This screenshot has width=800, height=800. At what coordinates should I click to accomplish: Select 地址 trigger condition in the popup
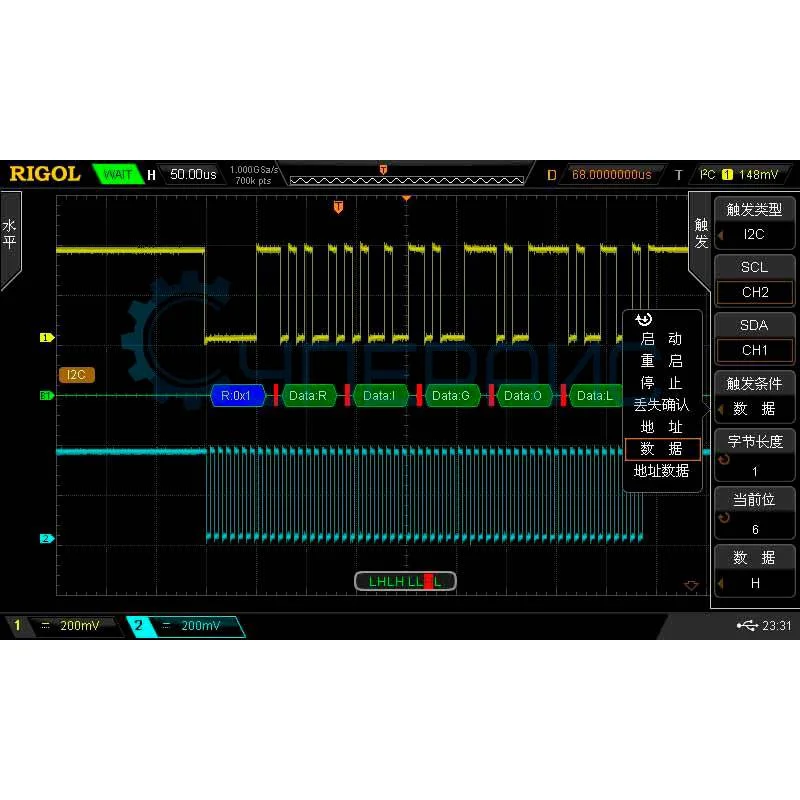pos(661,426)
